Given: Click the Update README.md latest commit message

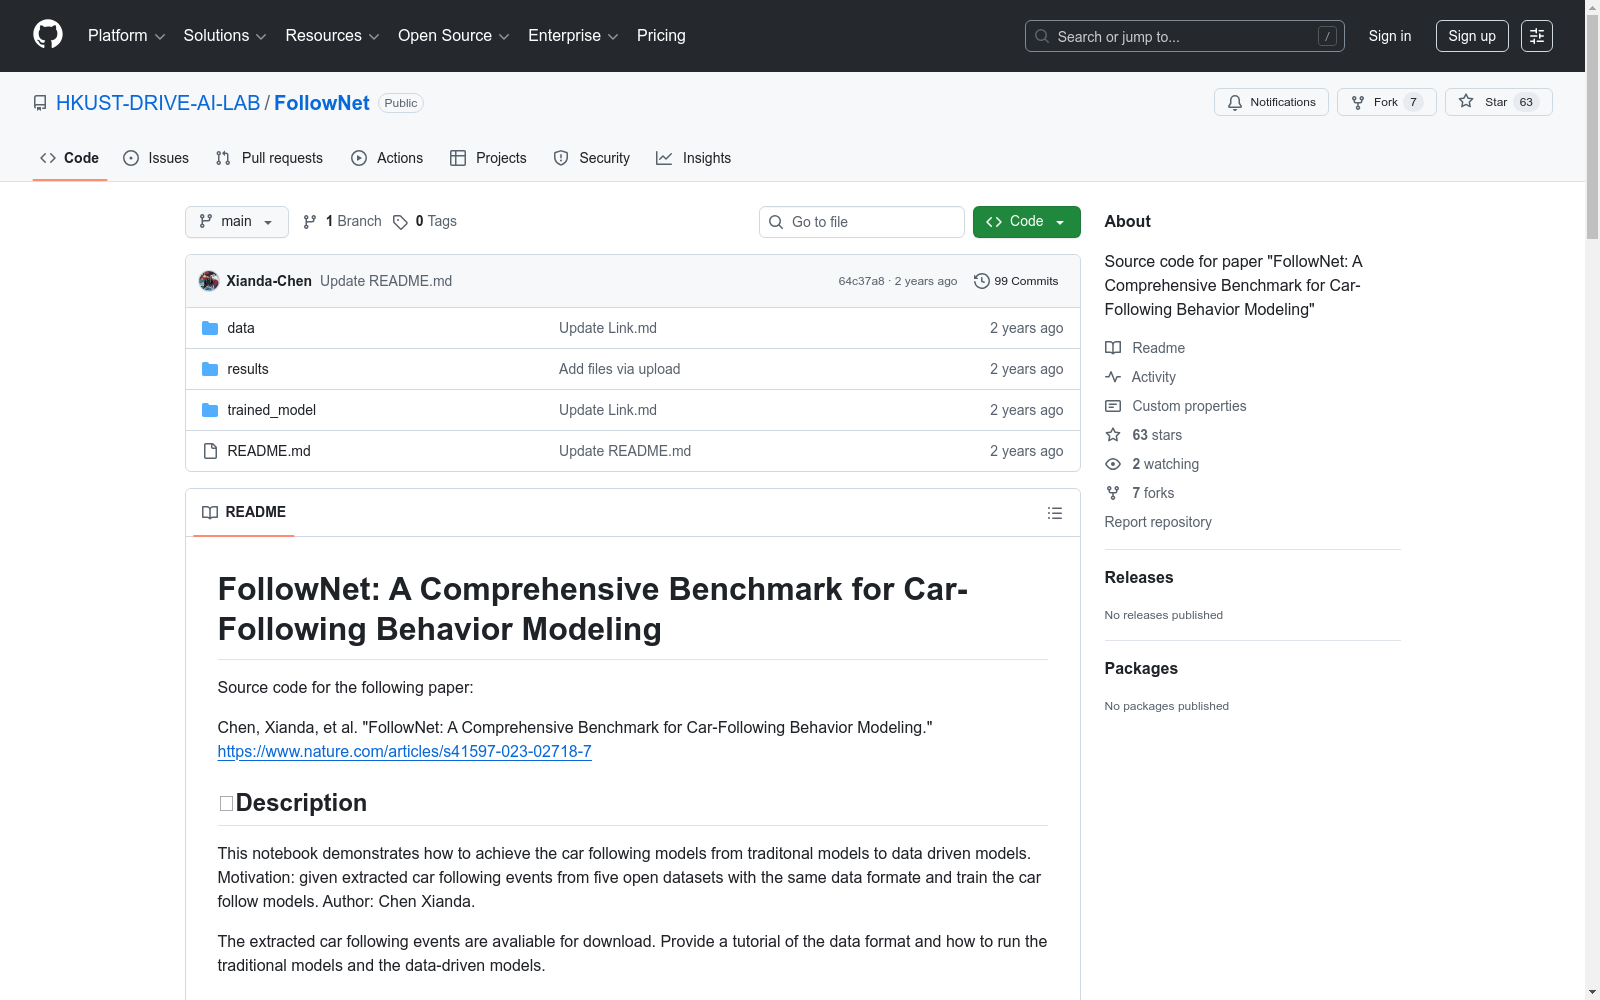Looking at the screenshot, I should click(386, 281).
